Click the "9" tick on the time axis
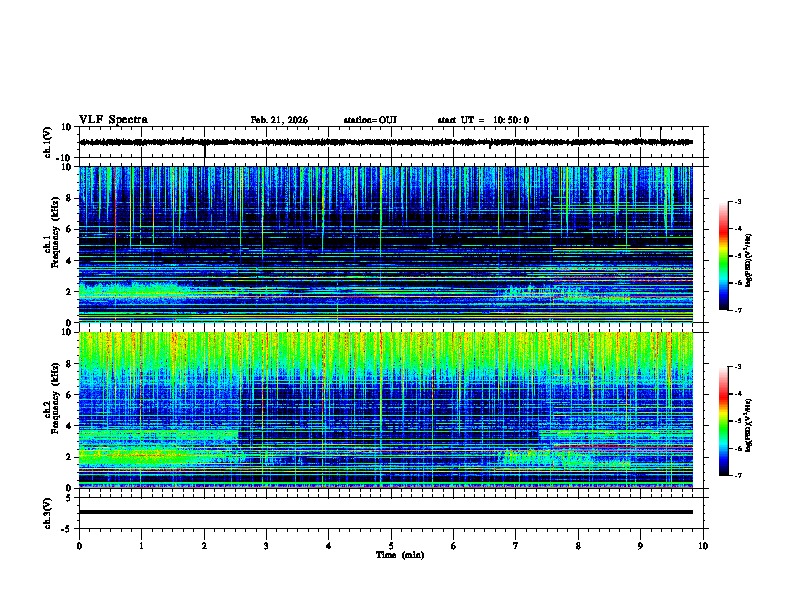Screen dimensions: 792x612 point(640,546)
